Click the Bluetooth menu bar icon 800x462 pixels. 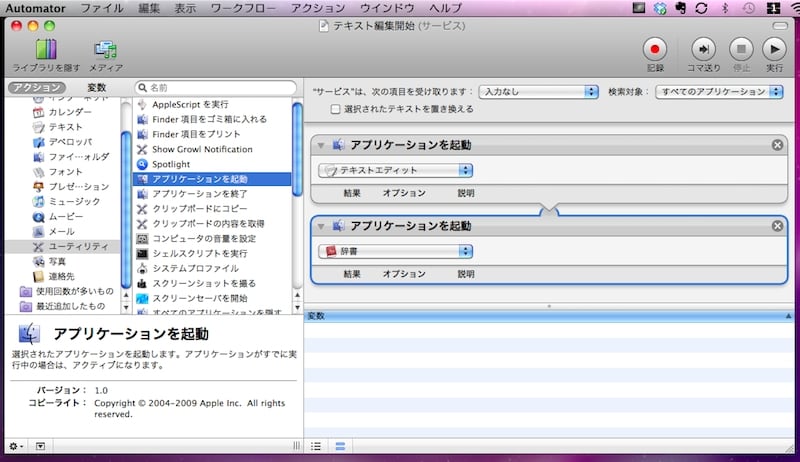coord(725,8)
